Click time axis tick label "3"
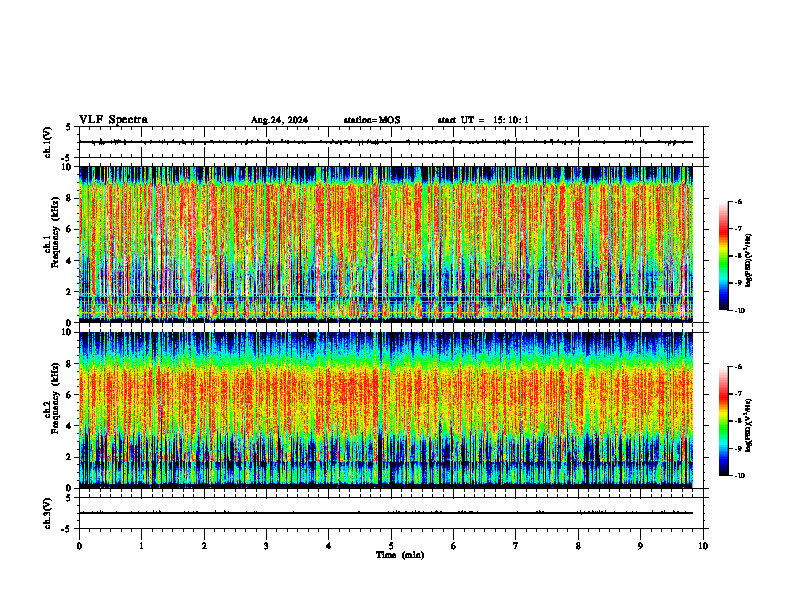 pos(266,546)
